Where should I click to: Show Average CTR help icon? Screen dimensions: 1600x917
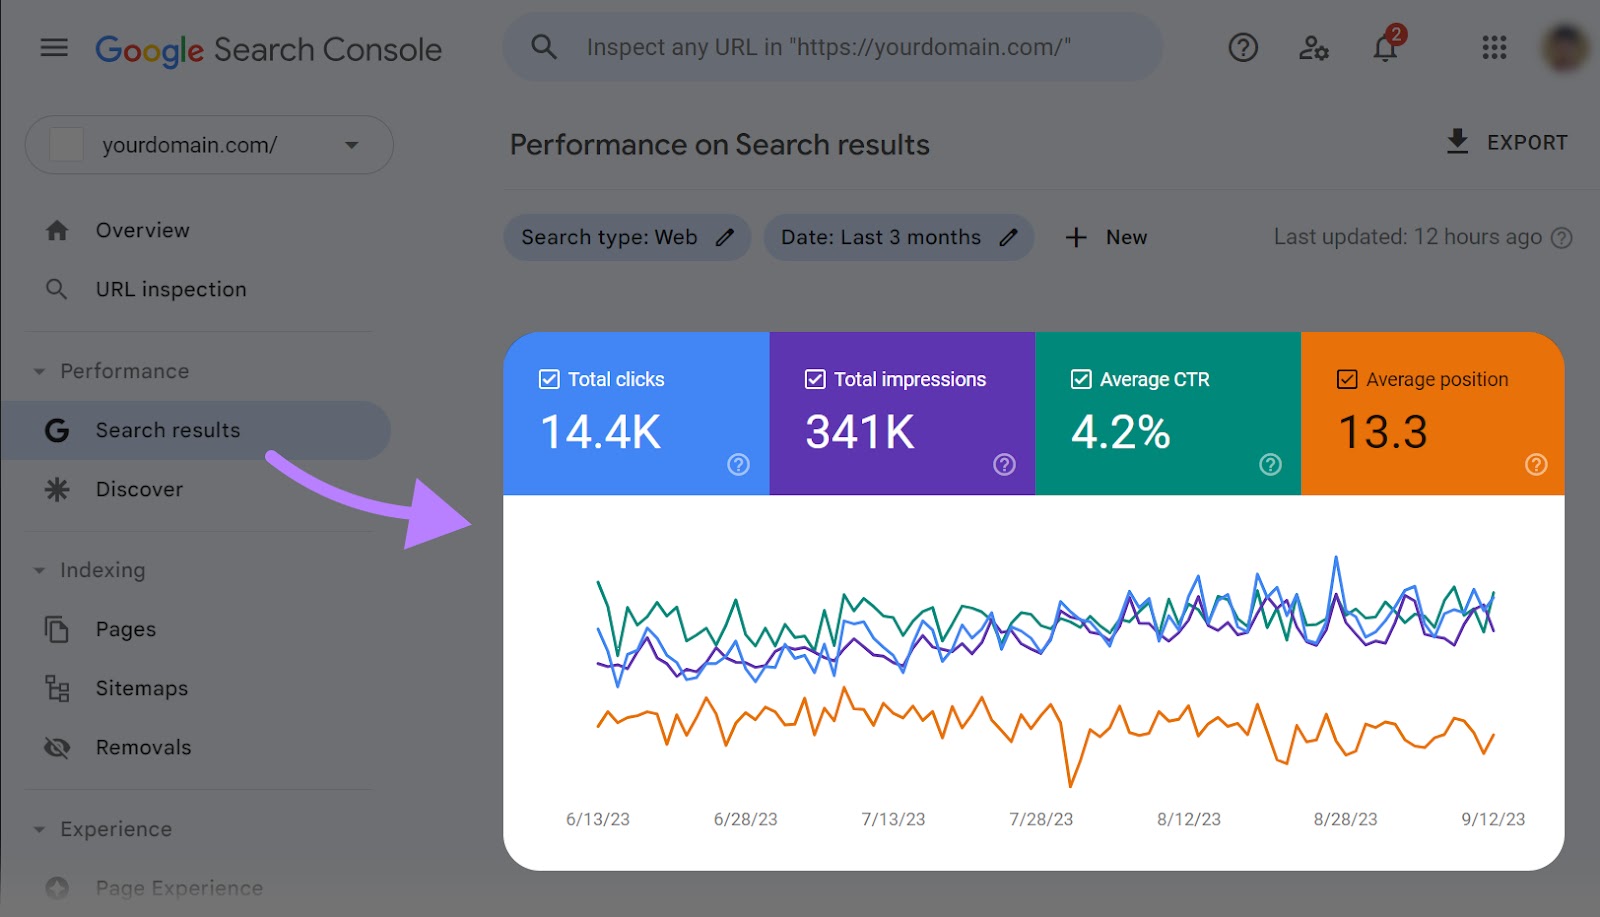(x=1270, y=464)
